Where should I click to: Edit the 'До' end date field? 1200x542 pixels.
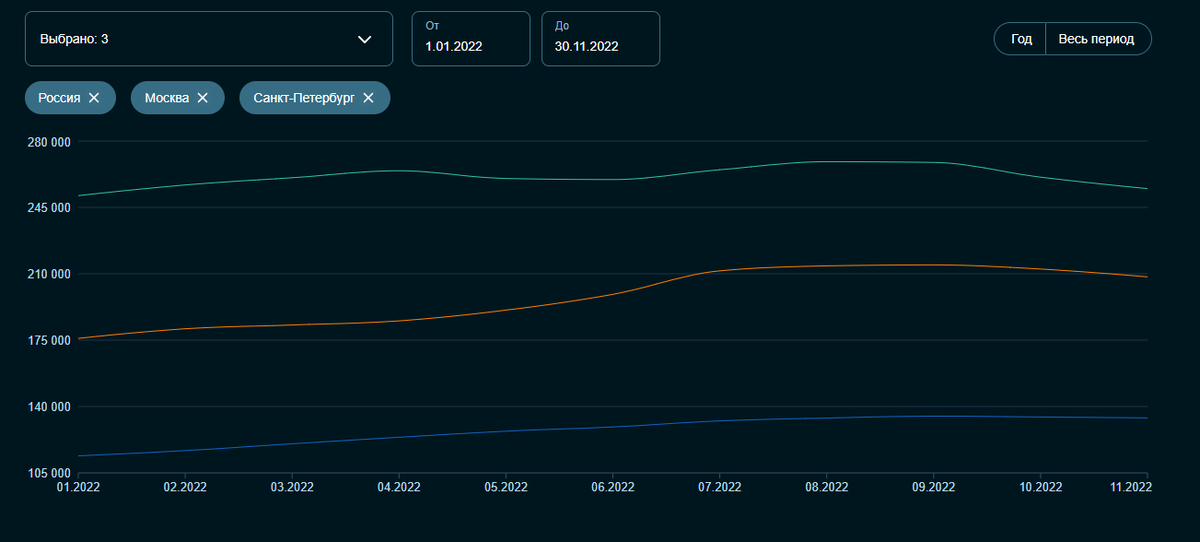click(601, 39)
